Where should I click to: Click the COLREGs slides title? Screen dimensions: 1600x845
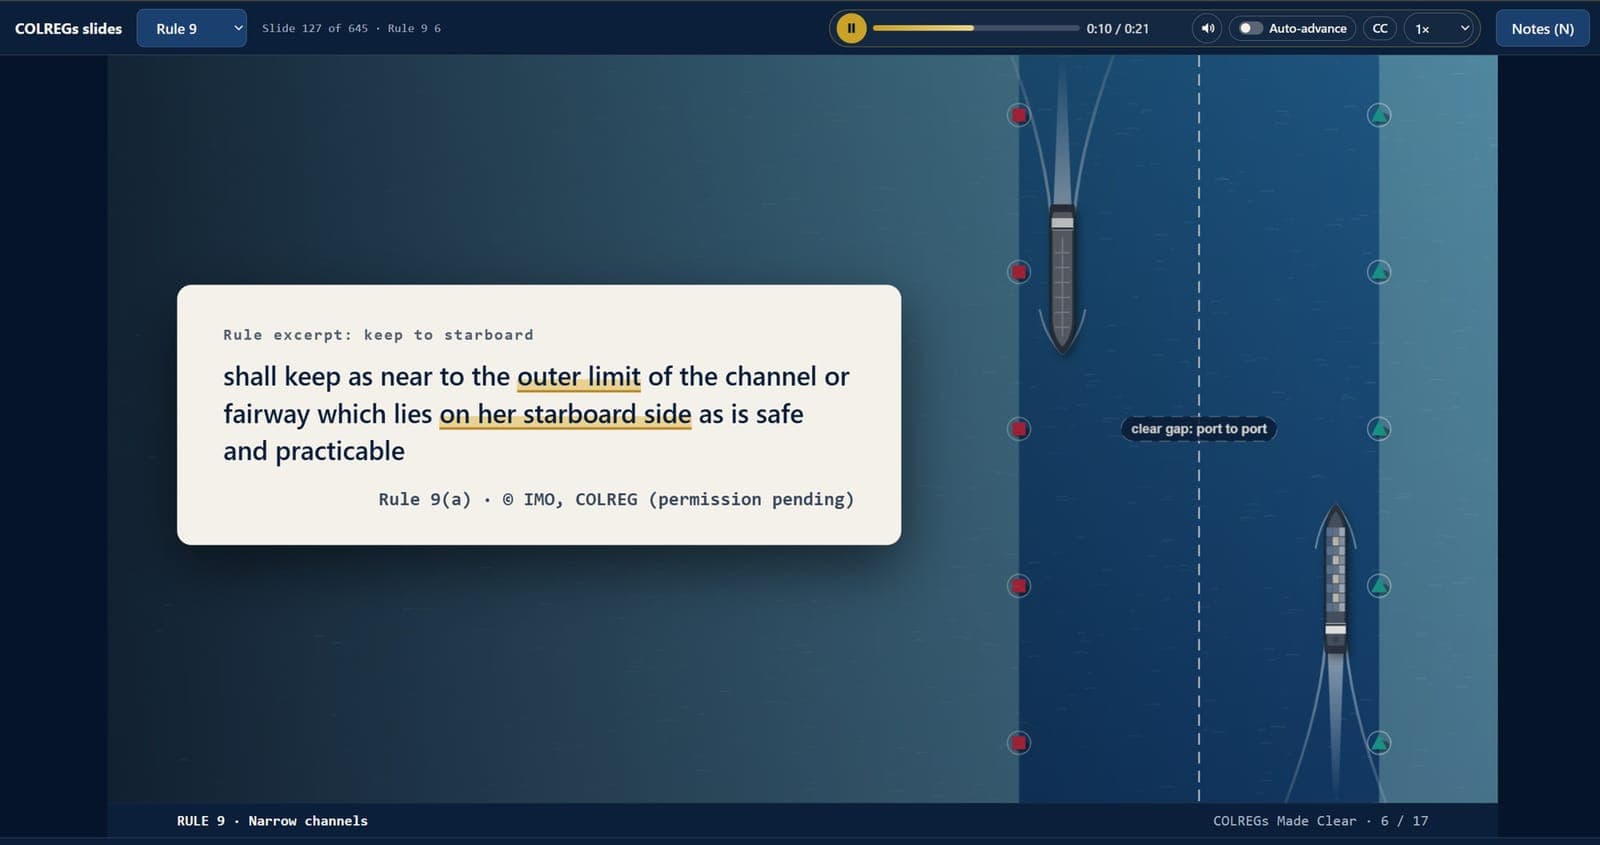tap(68, 28)
